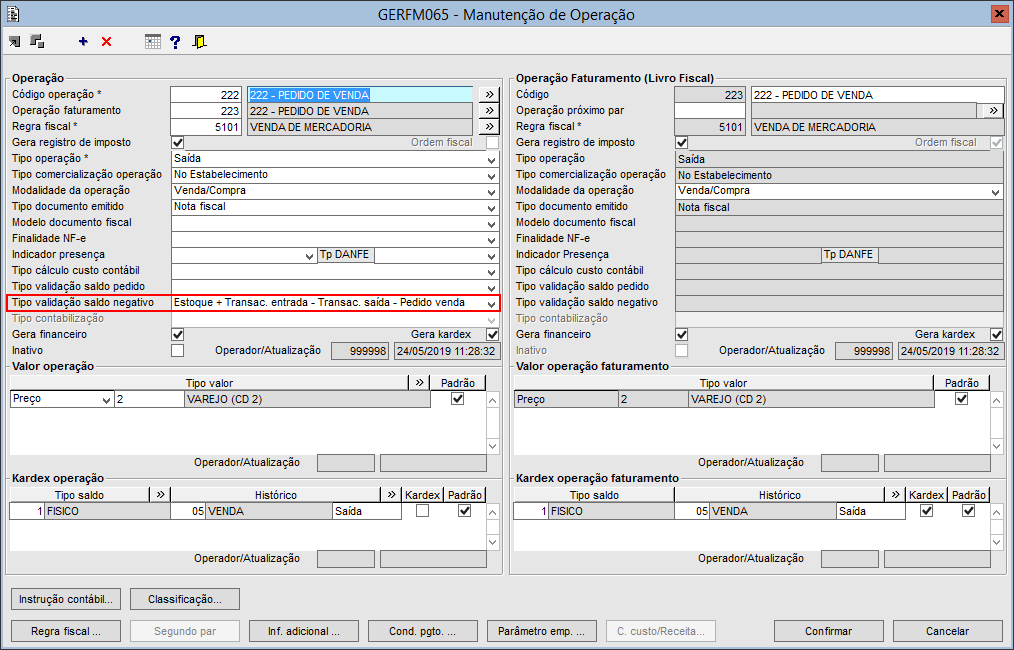Check the left Inativo checkbox

178,351
